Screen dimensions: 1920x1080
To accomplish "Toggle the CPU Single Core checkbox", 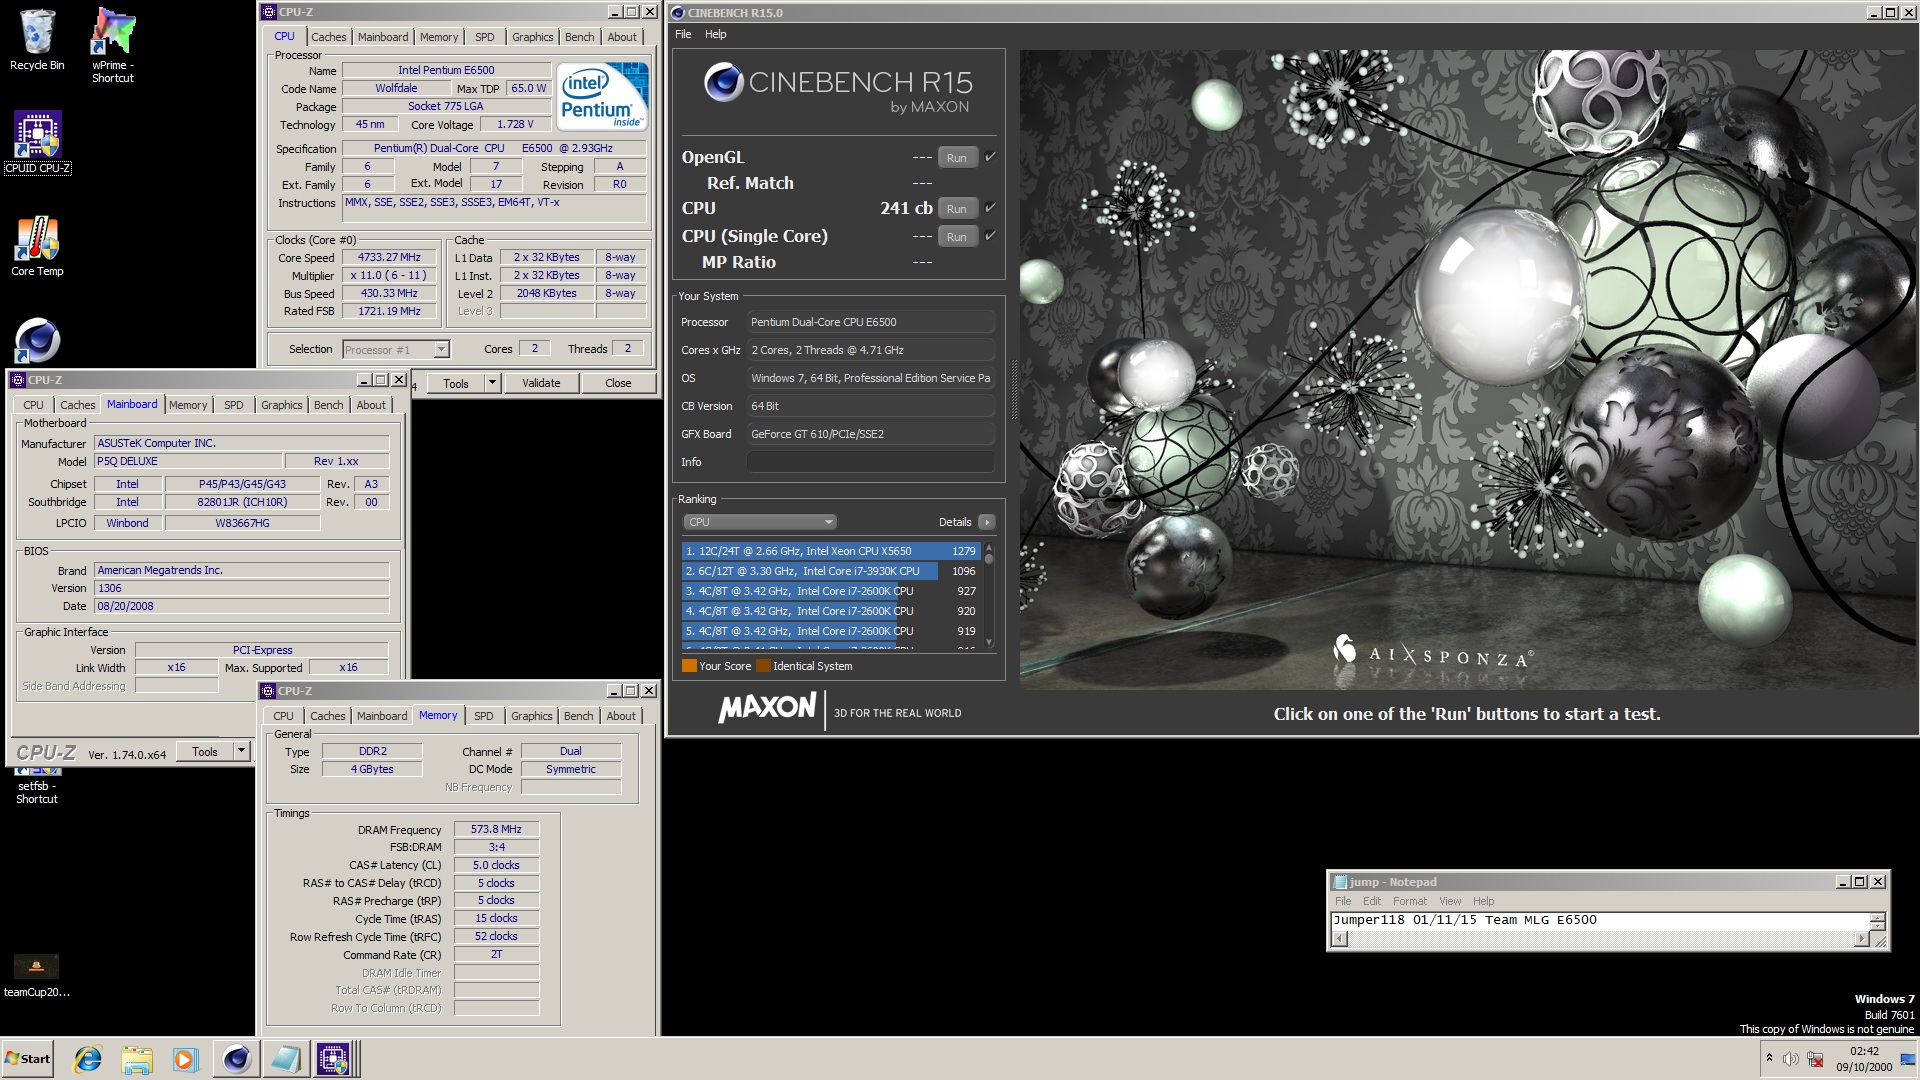I will [990, 236].
